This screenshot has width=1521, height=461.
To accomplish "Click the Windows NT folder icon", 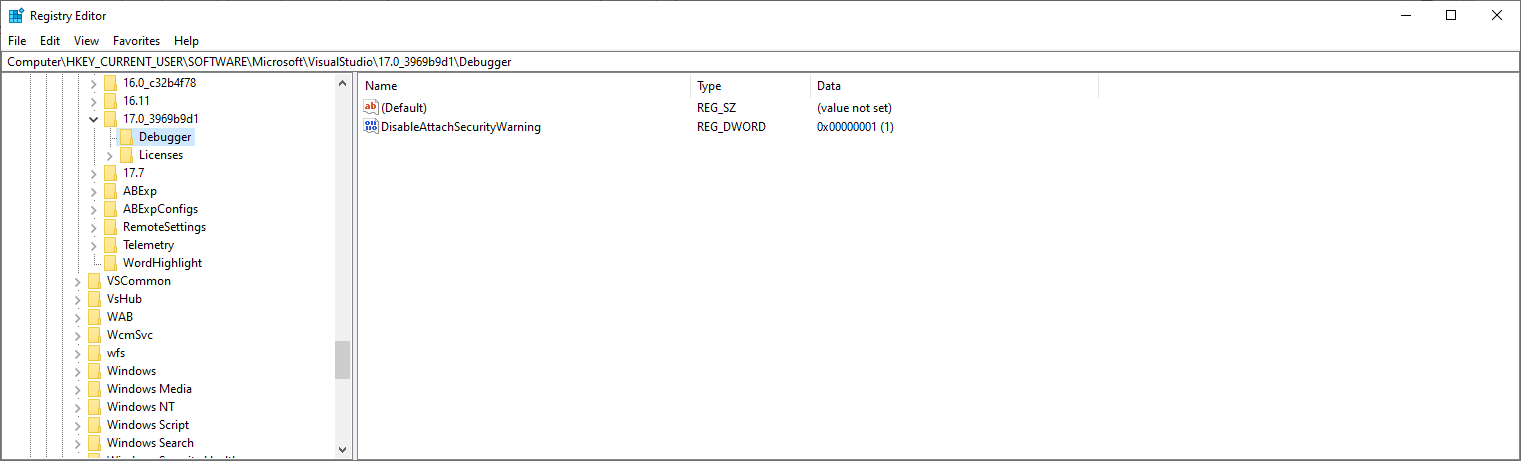I will tap(94, 407).
